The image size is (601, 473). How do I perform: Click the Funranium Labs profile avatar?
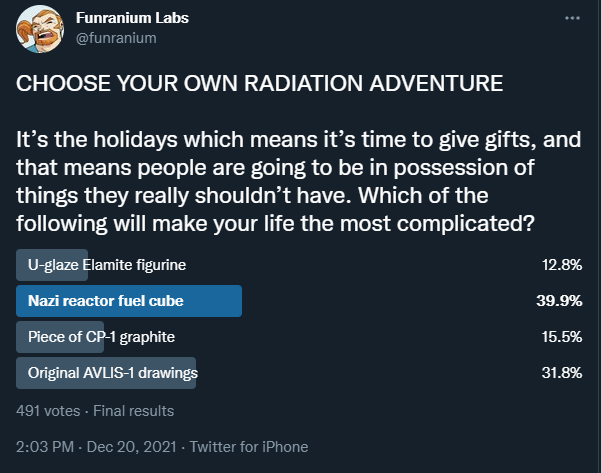pyautogui.click(x=40, y=29)
